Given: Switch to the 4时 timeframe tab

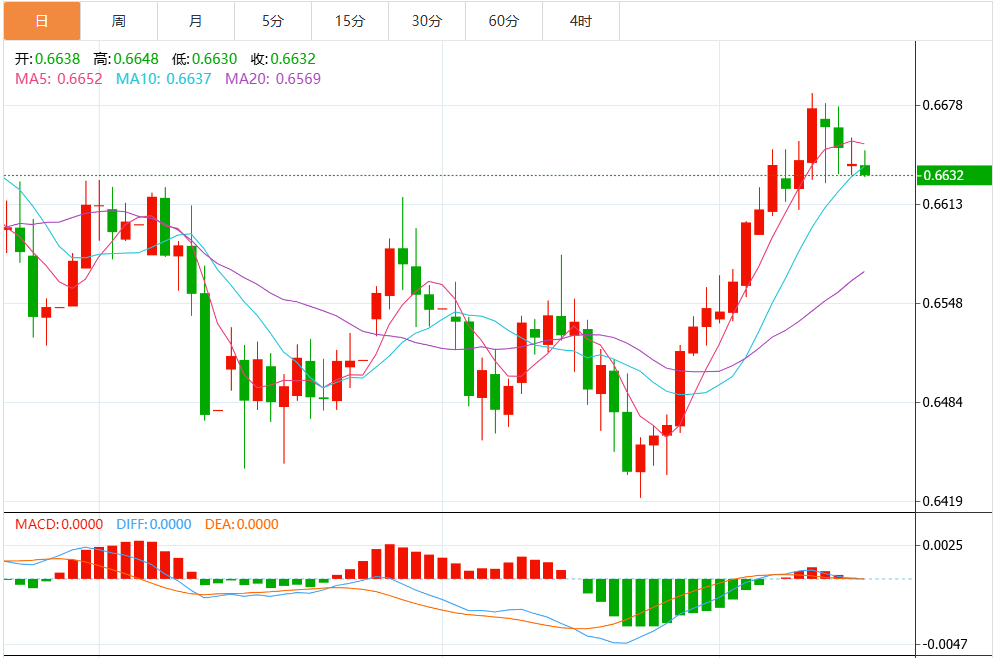Looking at the screenshot, I should coord(581,21).
